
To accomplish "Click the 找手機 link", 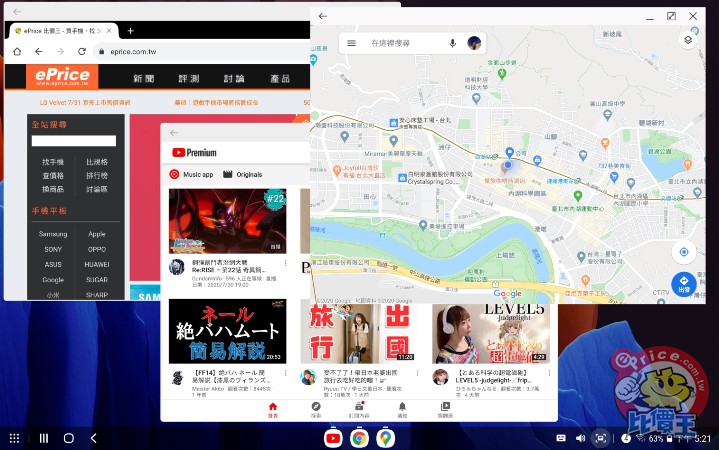I will click(53, 162).
